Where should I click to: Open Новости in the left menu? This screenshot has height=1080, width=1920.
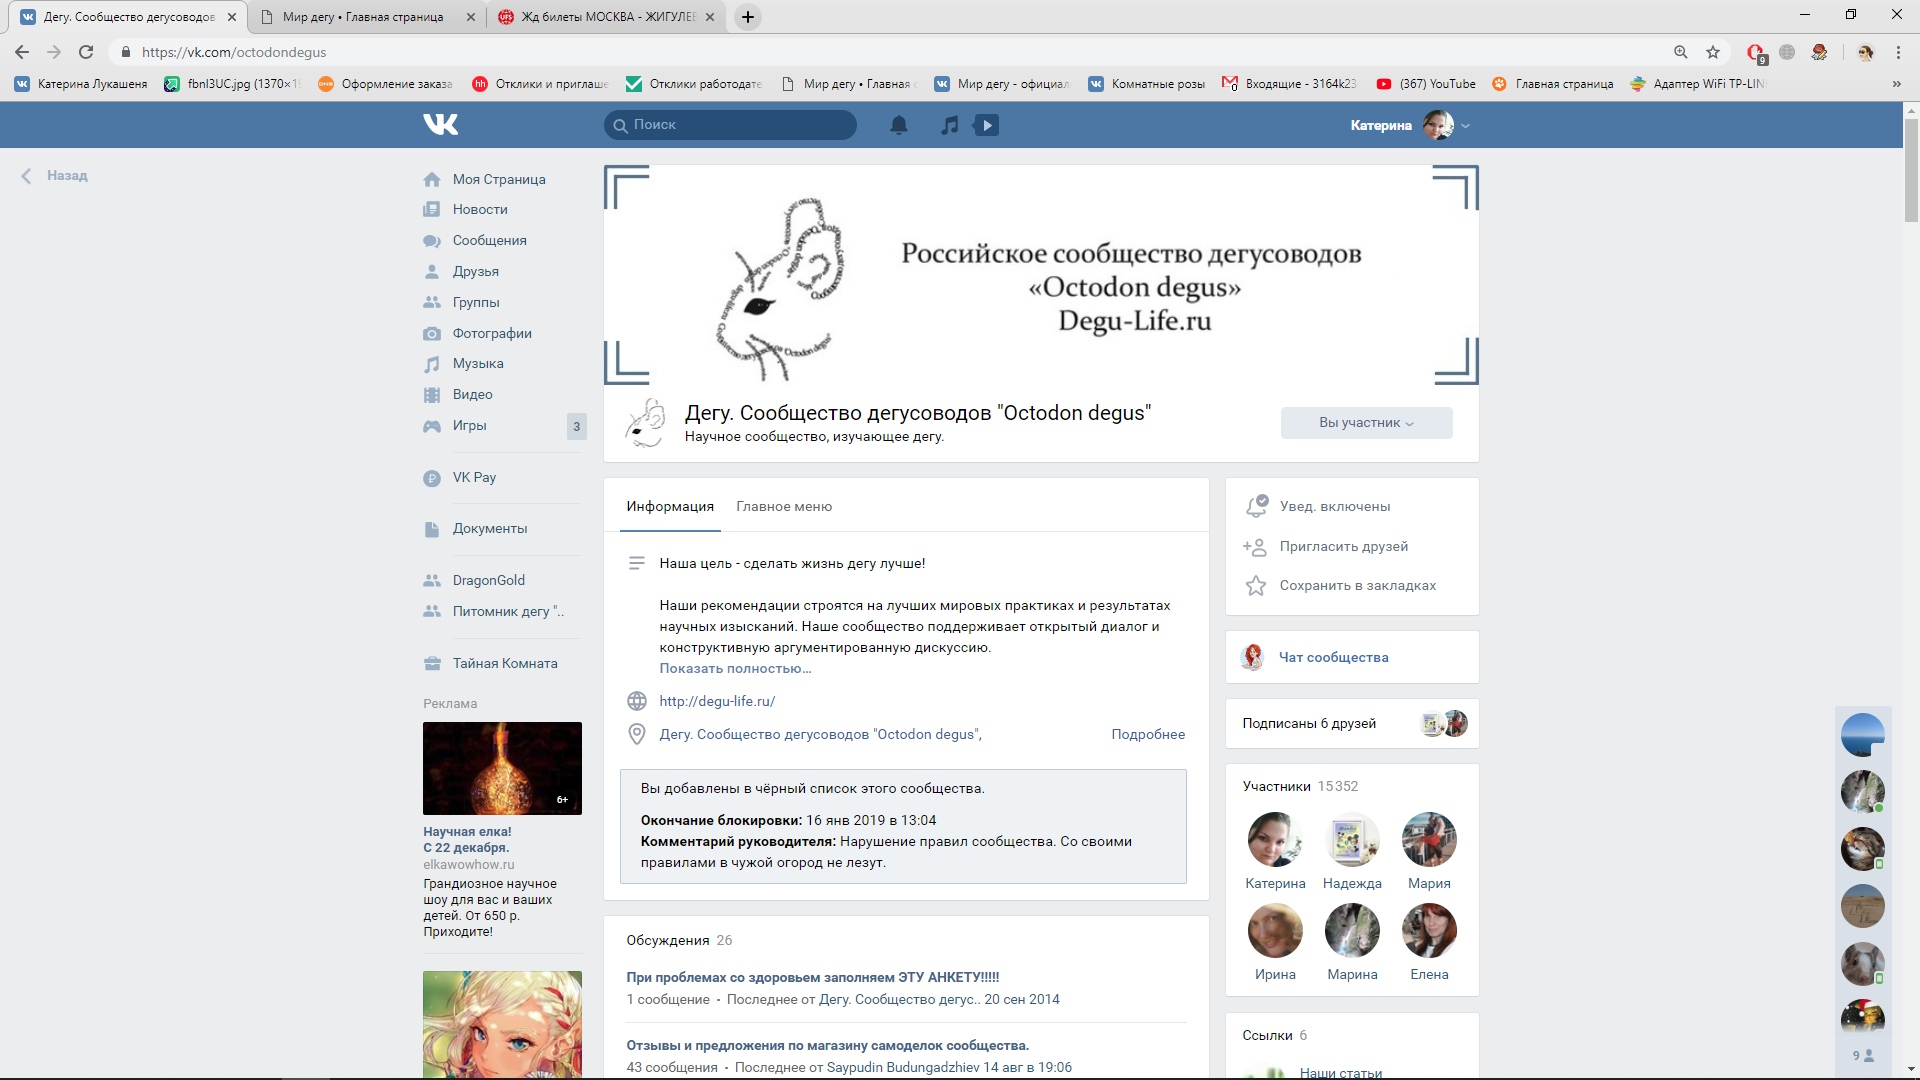480,210
